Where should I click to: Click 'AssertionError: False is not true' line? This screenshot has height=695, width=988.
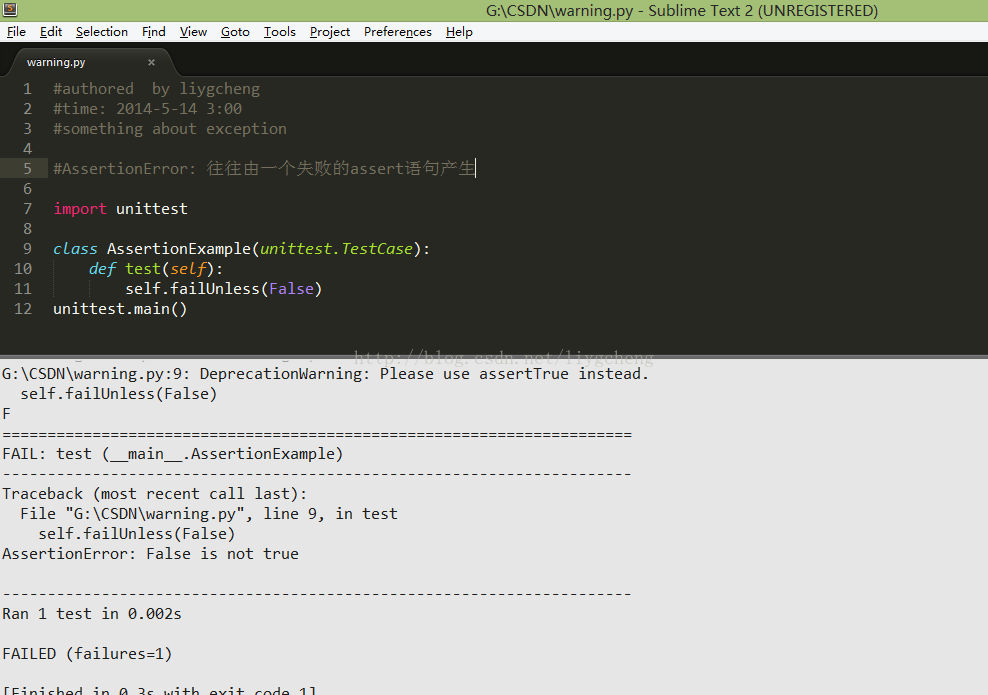pyautogui.click(x=150, y=554)
